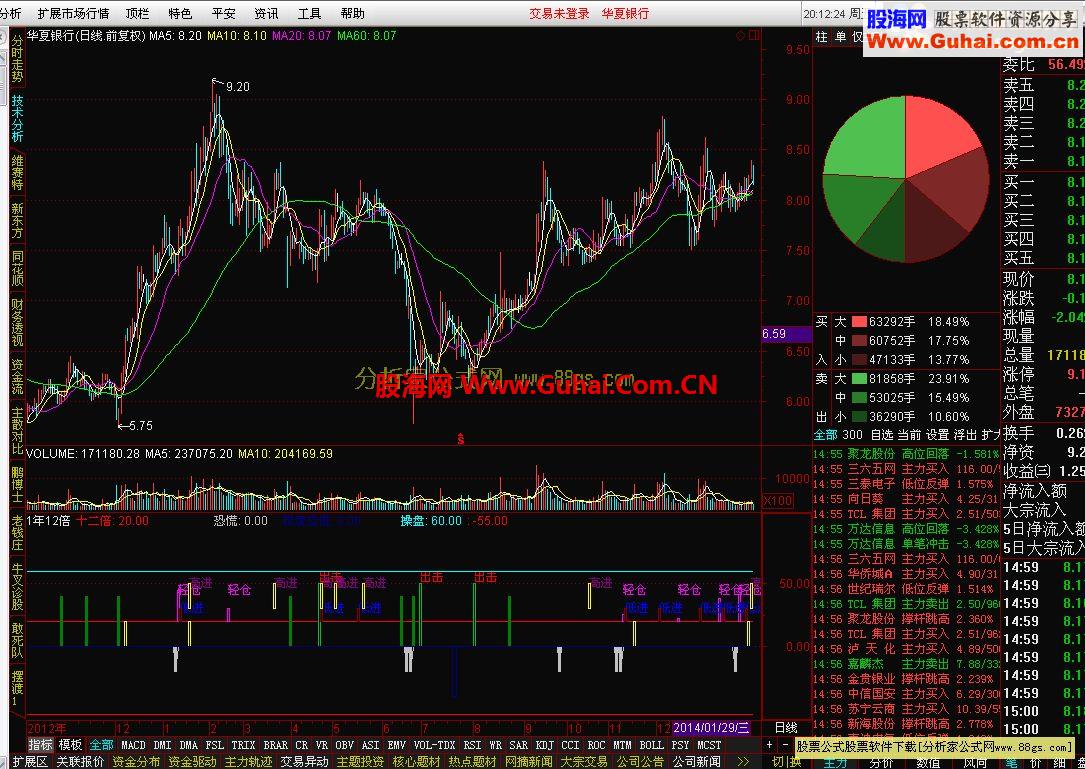Image resolution: width=1085 pixels, height=769 pixels.
Task: Click the diamond icon above the price chart
Action: [741, 35]
